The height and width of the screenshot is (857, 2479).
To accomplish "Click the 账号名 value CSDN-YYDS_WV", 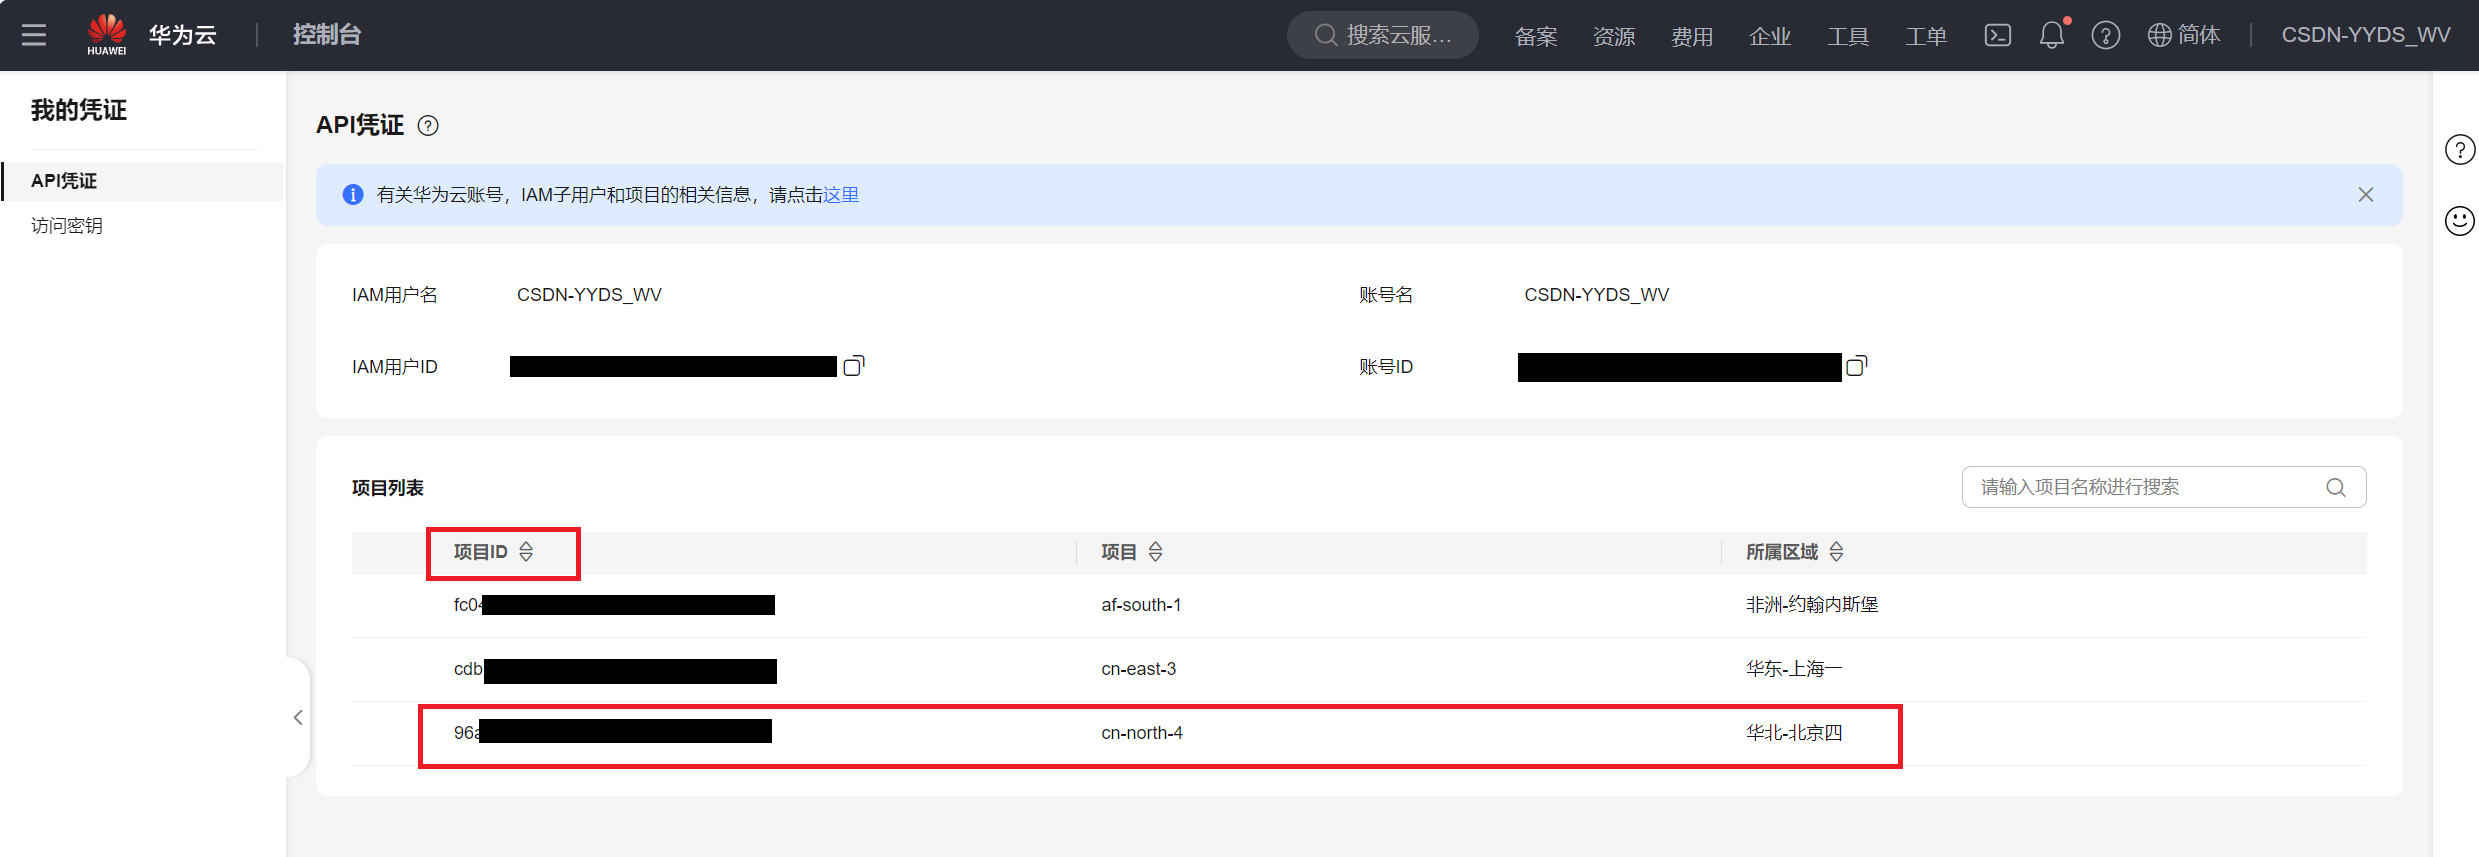I will point(1597,295).
